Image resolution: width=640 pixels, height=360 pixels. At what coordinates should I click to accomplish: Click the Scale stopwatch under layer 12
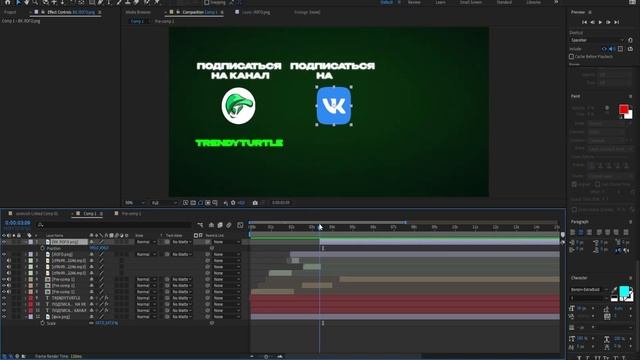42,323
